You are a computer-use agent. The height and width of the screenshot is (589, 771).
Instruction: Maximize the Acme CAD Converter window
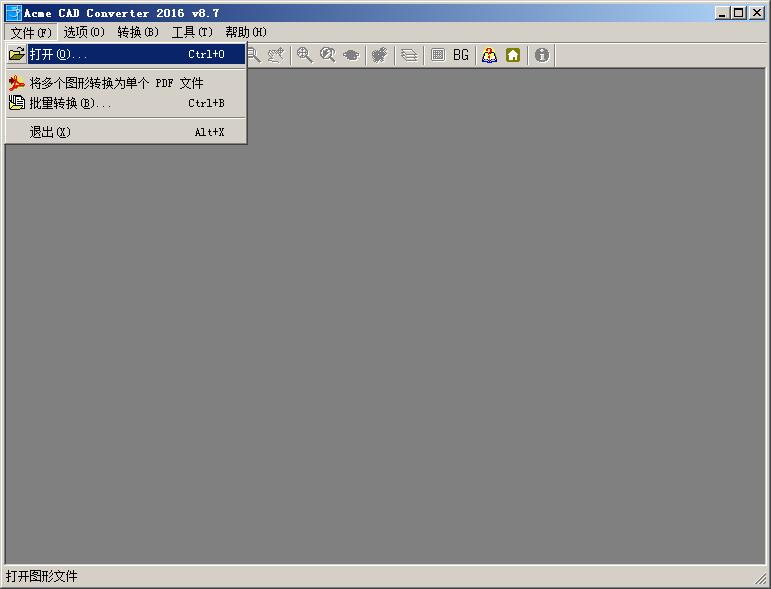point(739,13)
